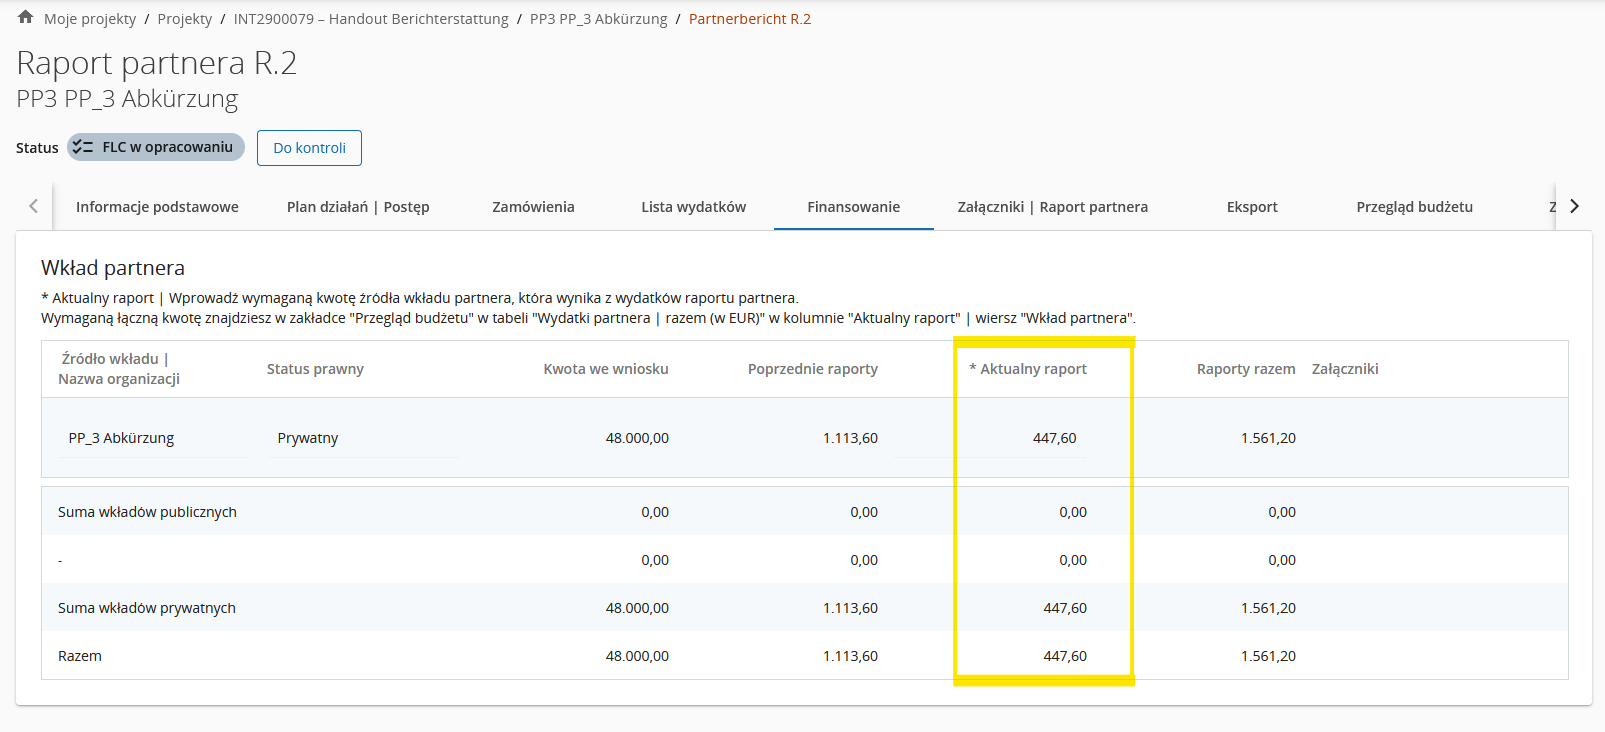
Task: Switch to the Eksport tab
Action: tap(1252, 207)
